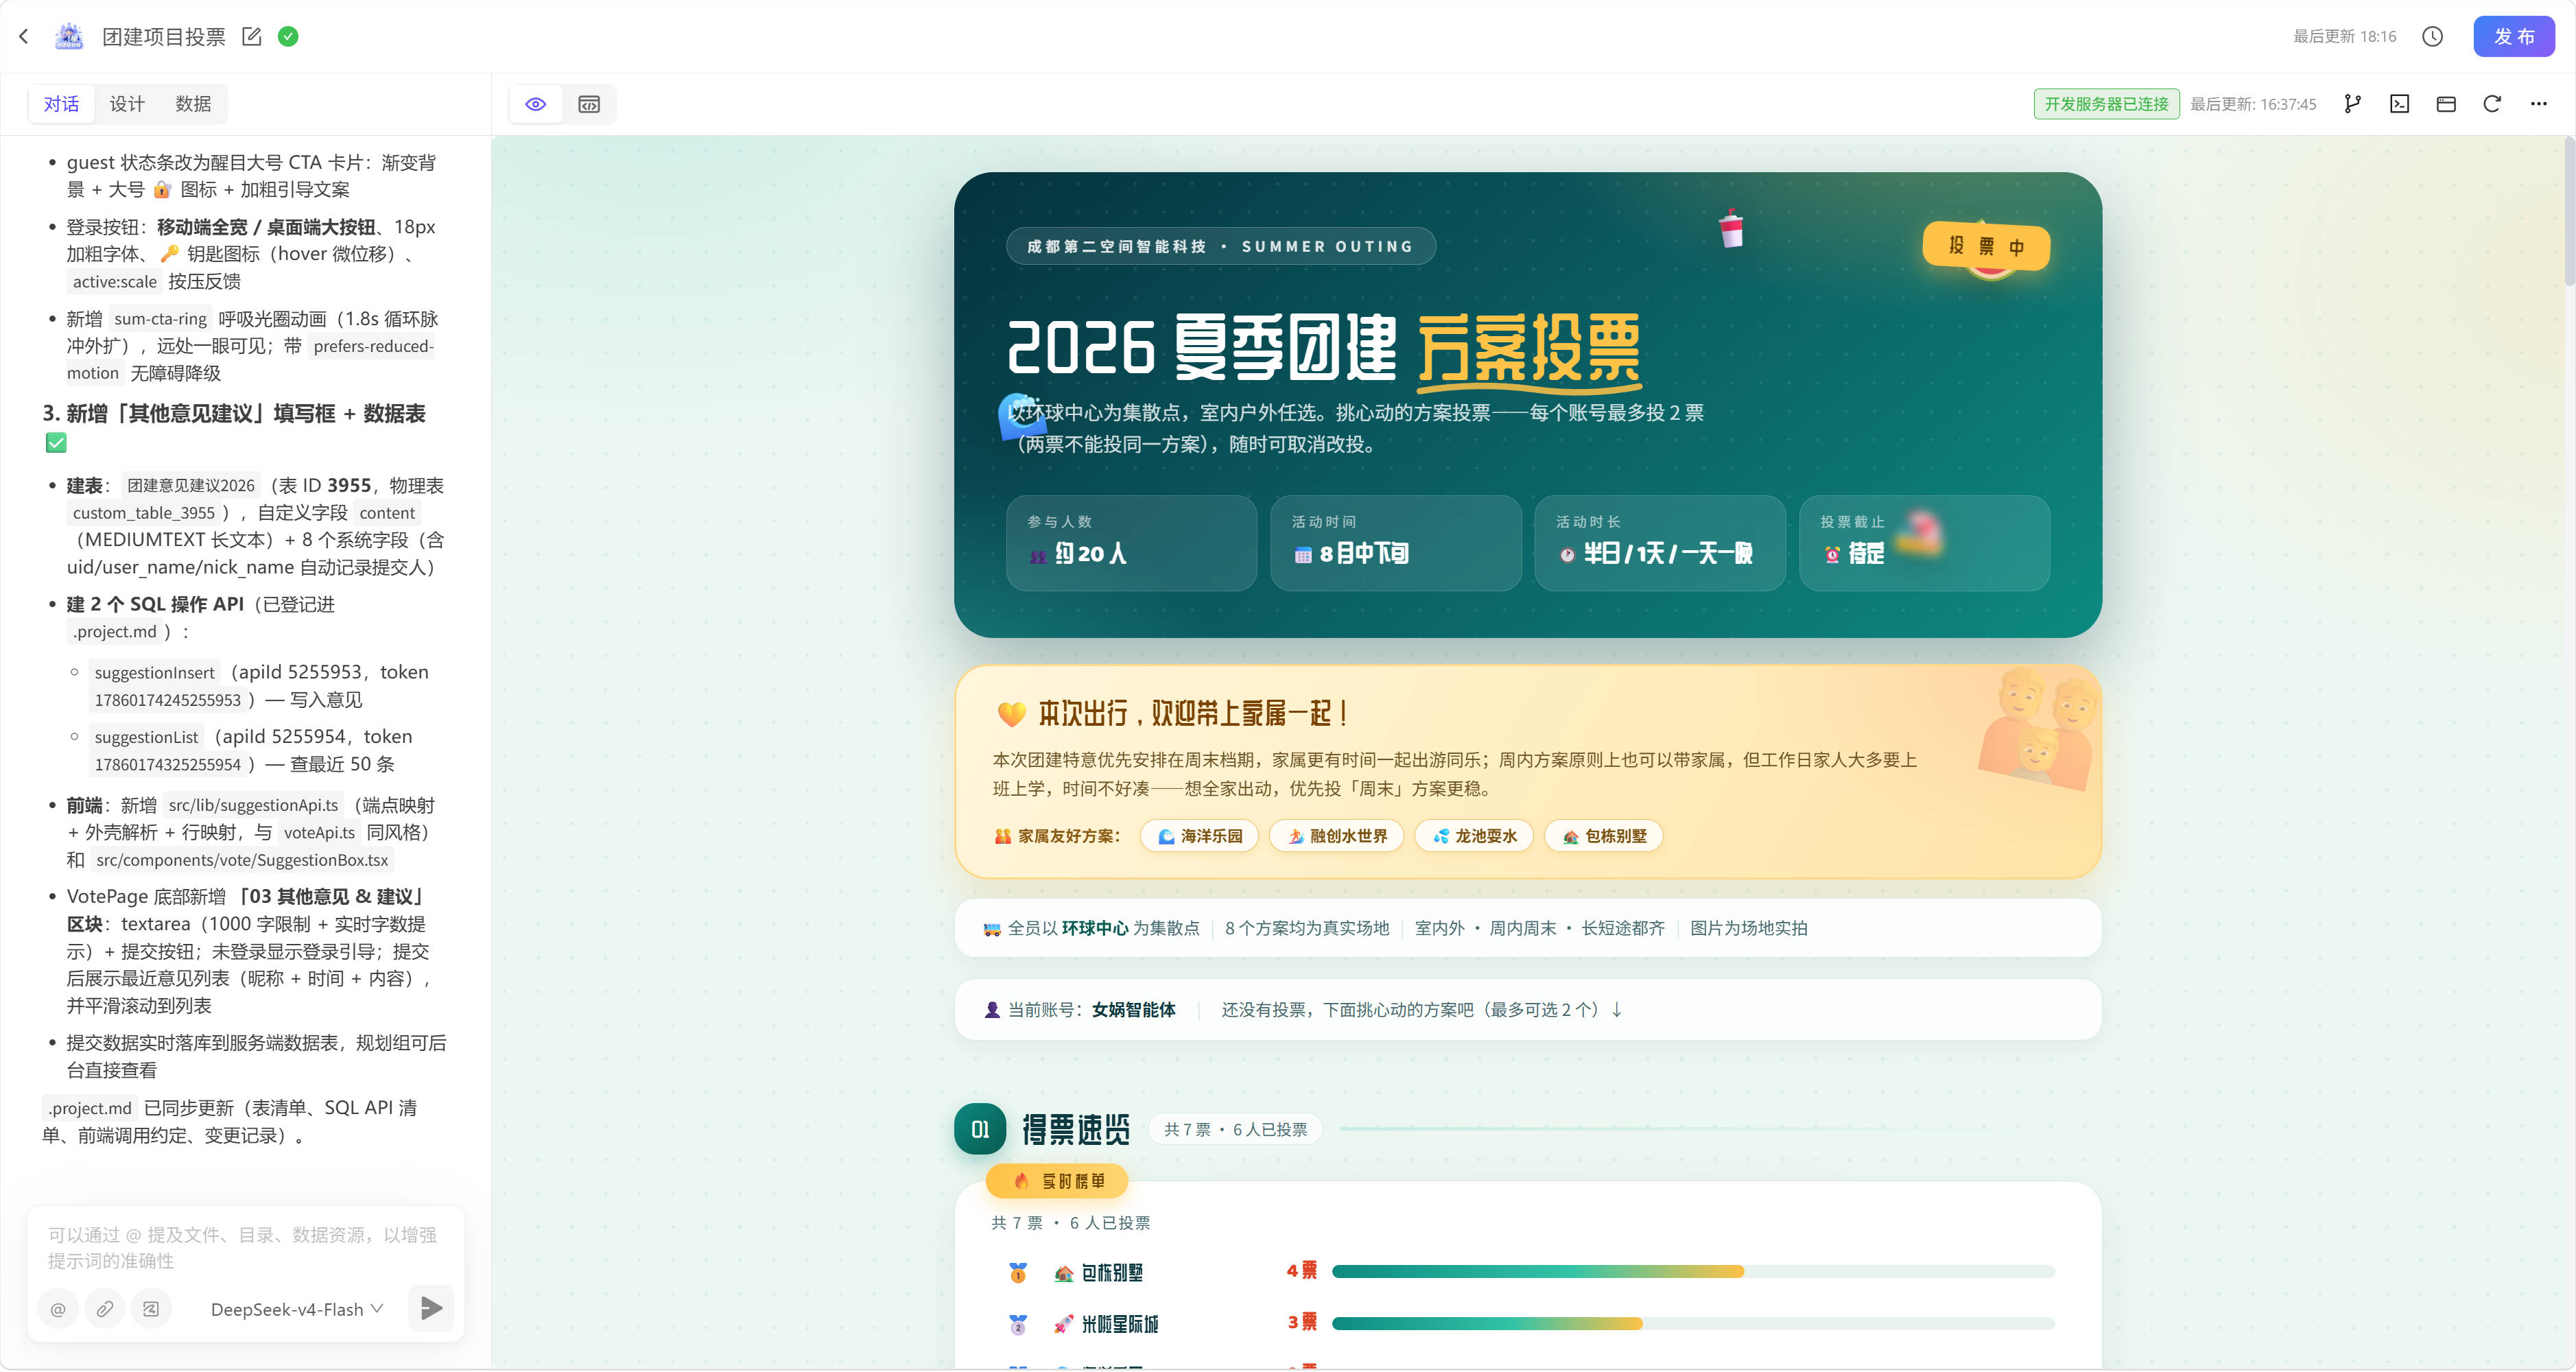Screen dimensions: 2576x1372
Task: Click the green checkmark under heading 3
Action: [x=56, y=443]
